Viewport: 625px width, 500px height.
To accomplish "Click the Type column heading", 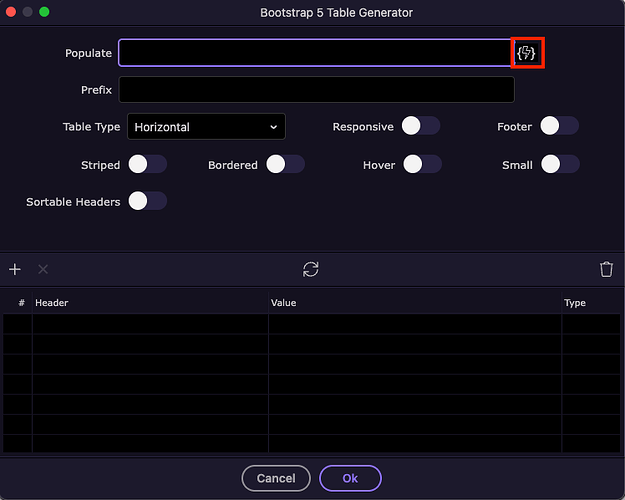I will (575, 303).
